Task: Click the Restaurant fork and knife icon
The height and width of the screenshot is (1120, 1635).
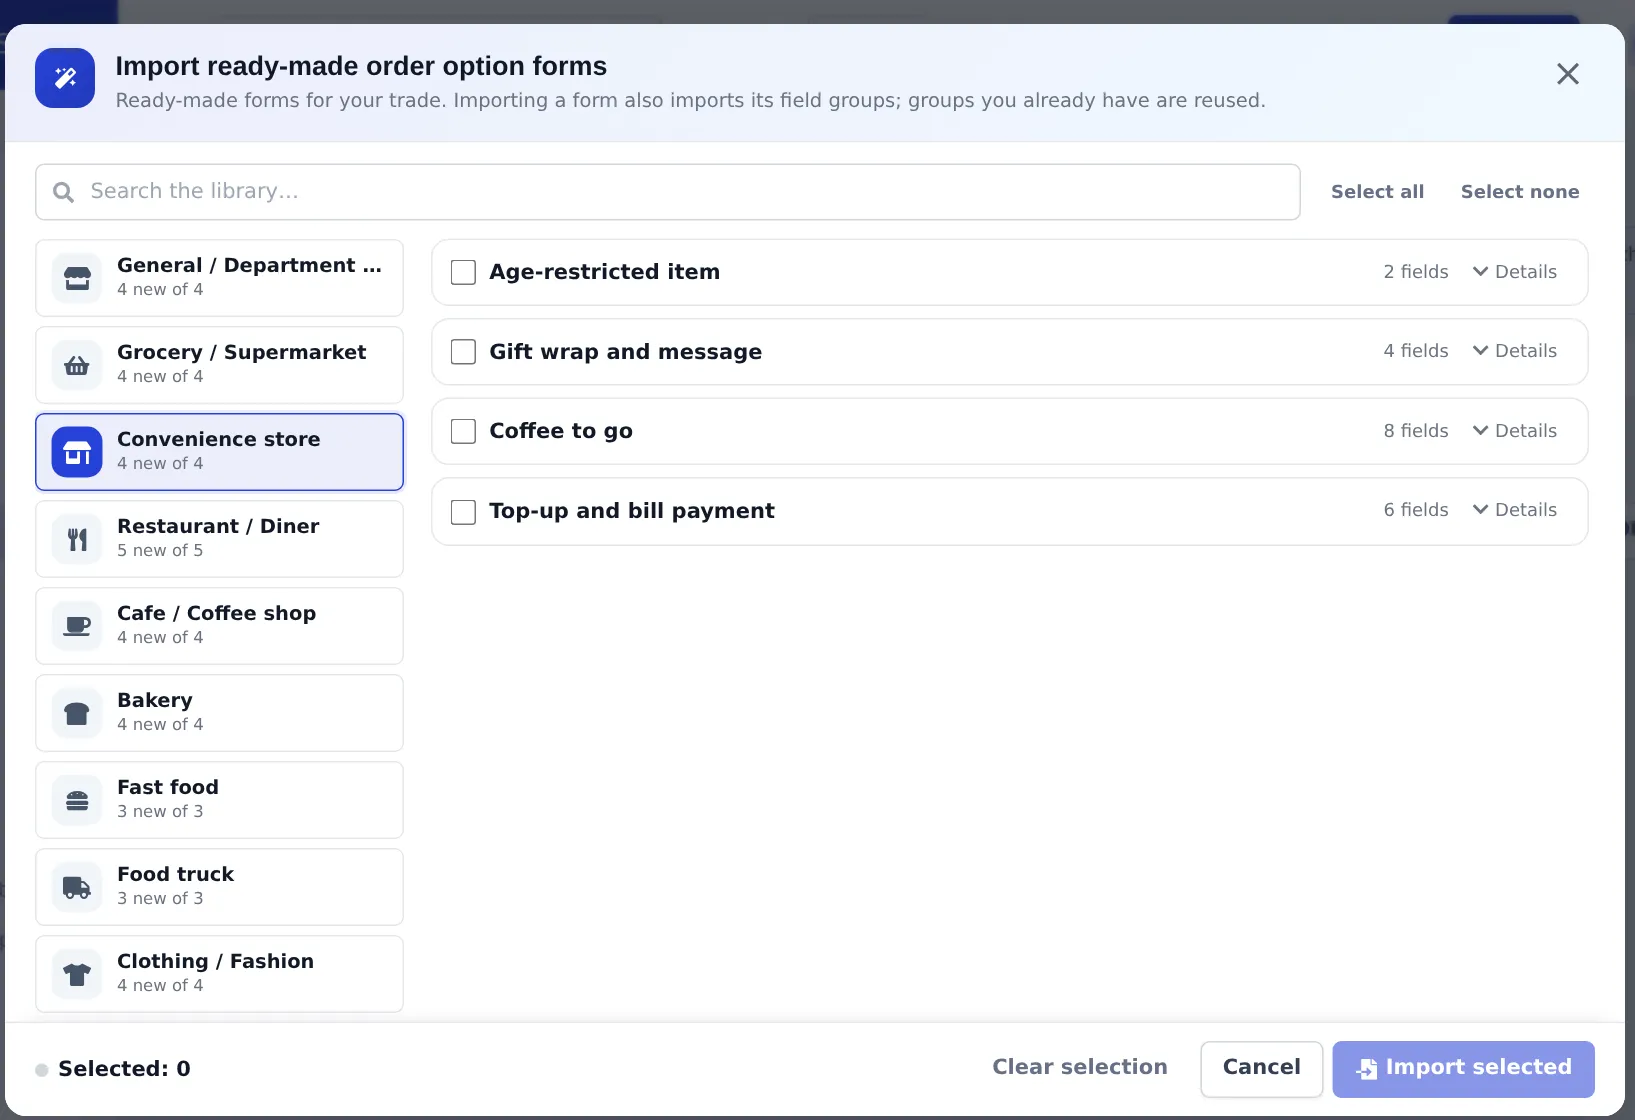Action: pos(77,539)
